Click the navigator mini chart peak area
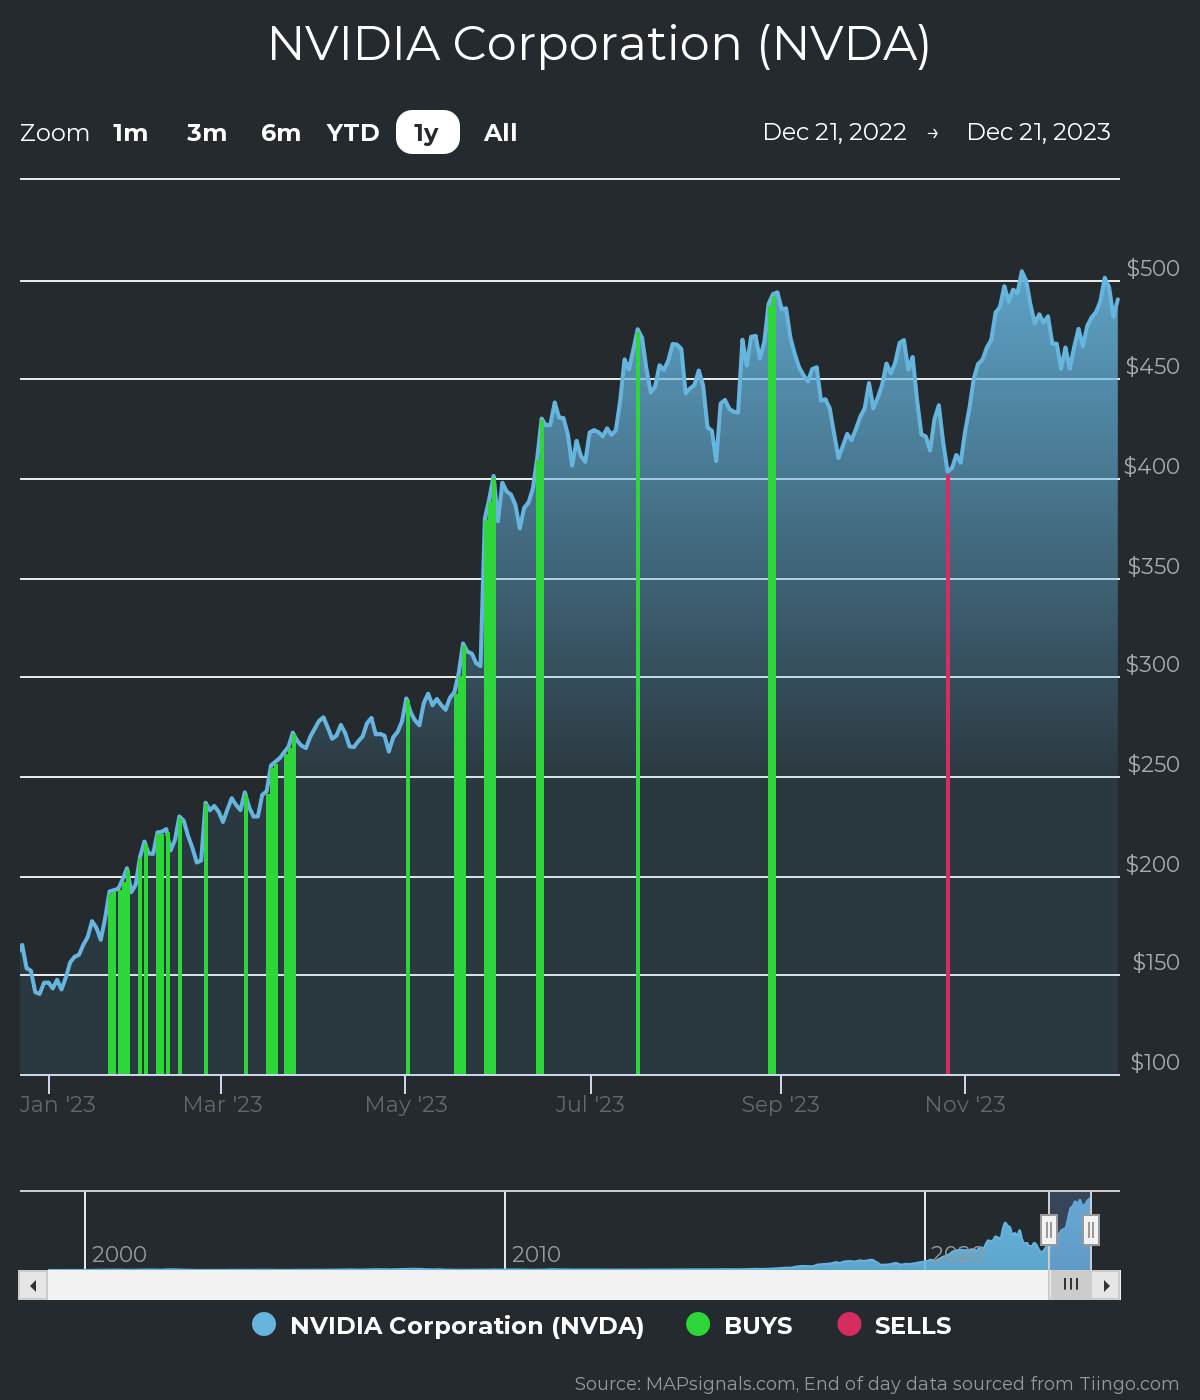The height and width of the screenshot is (1400, 1200). click(x=1075, y=1215)
